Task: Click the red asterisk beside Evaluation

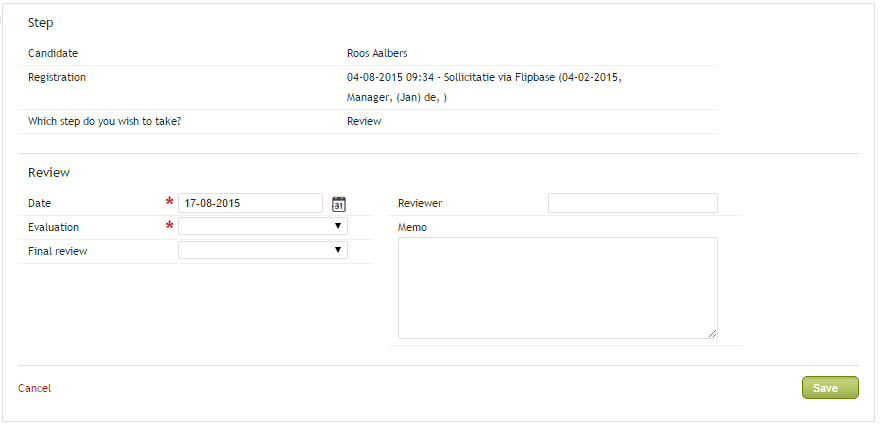Action: point(169,226)
